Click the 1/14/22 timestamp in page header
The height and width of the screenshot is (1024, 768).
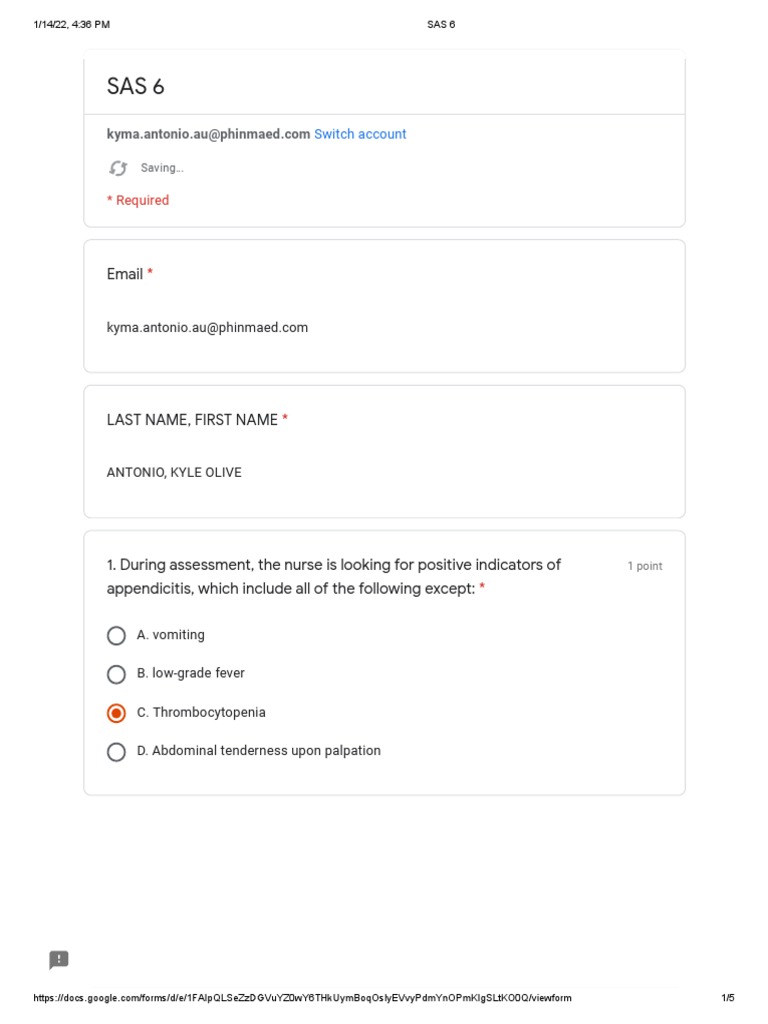pyautogui.click(x=71, y=24)
